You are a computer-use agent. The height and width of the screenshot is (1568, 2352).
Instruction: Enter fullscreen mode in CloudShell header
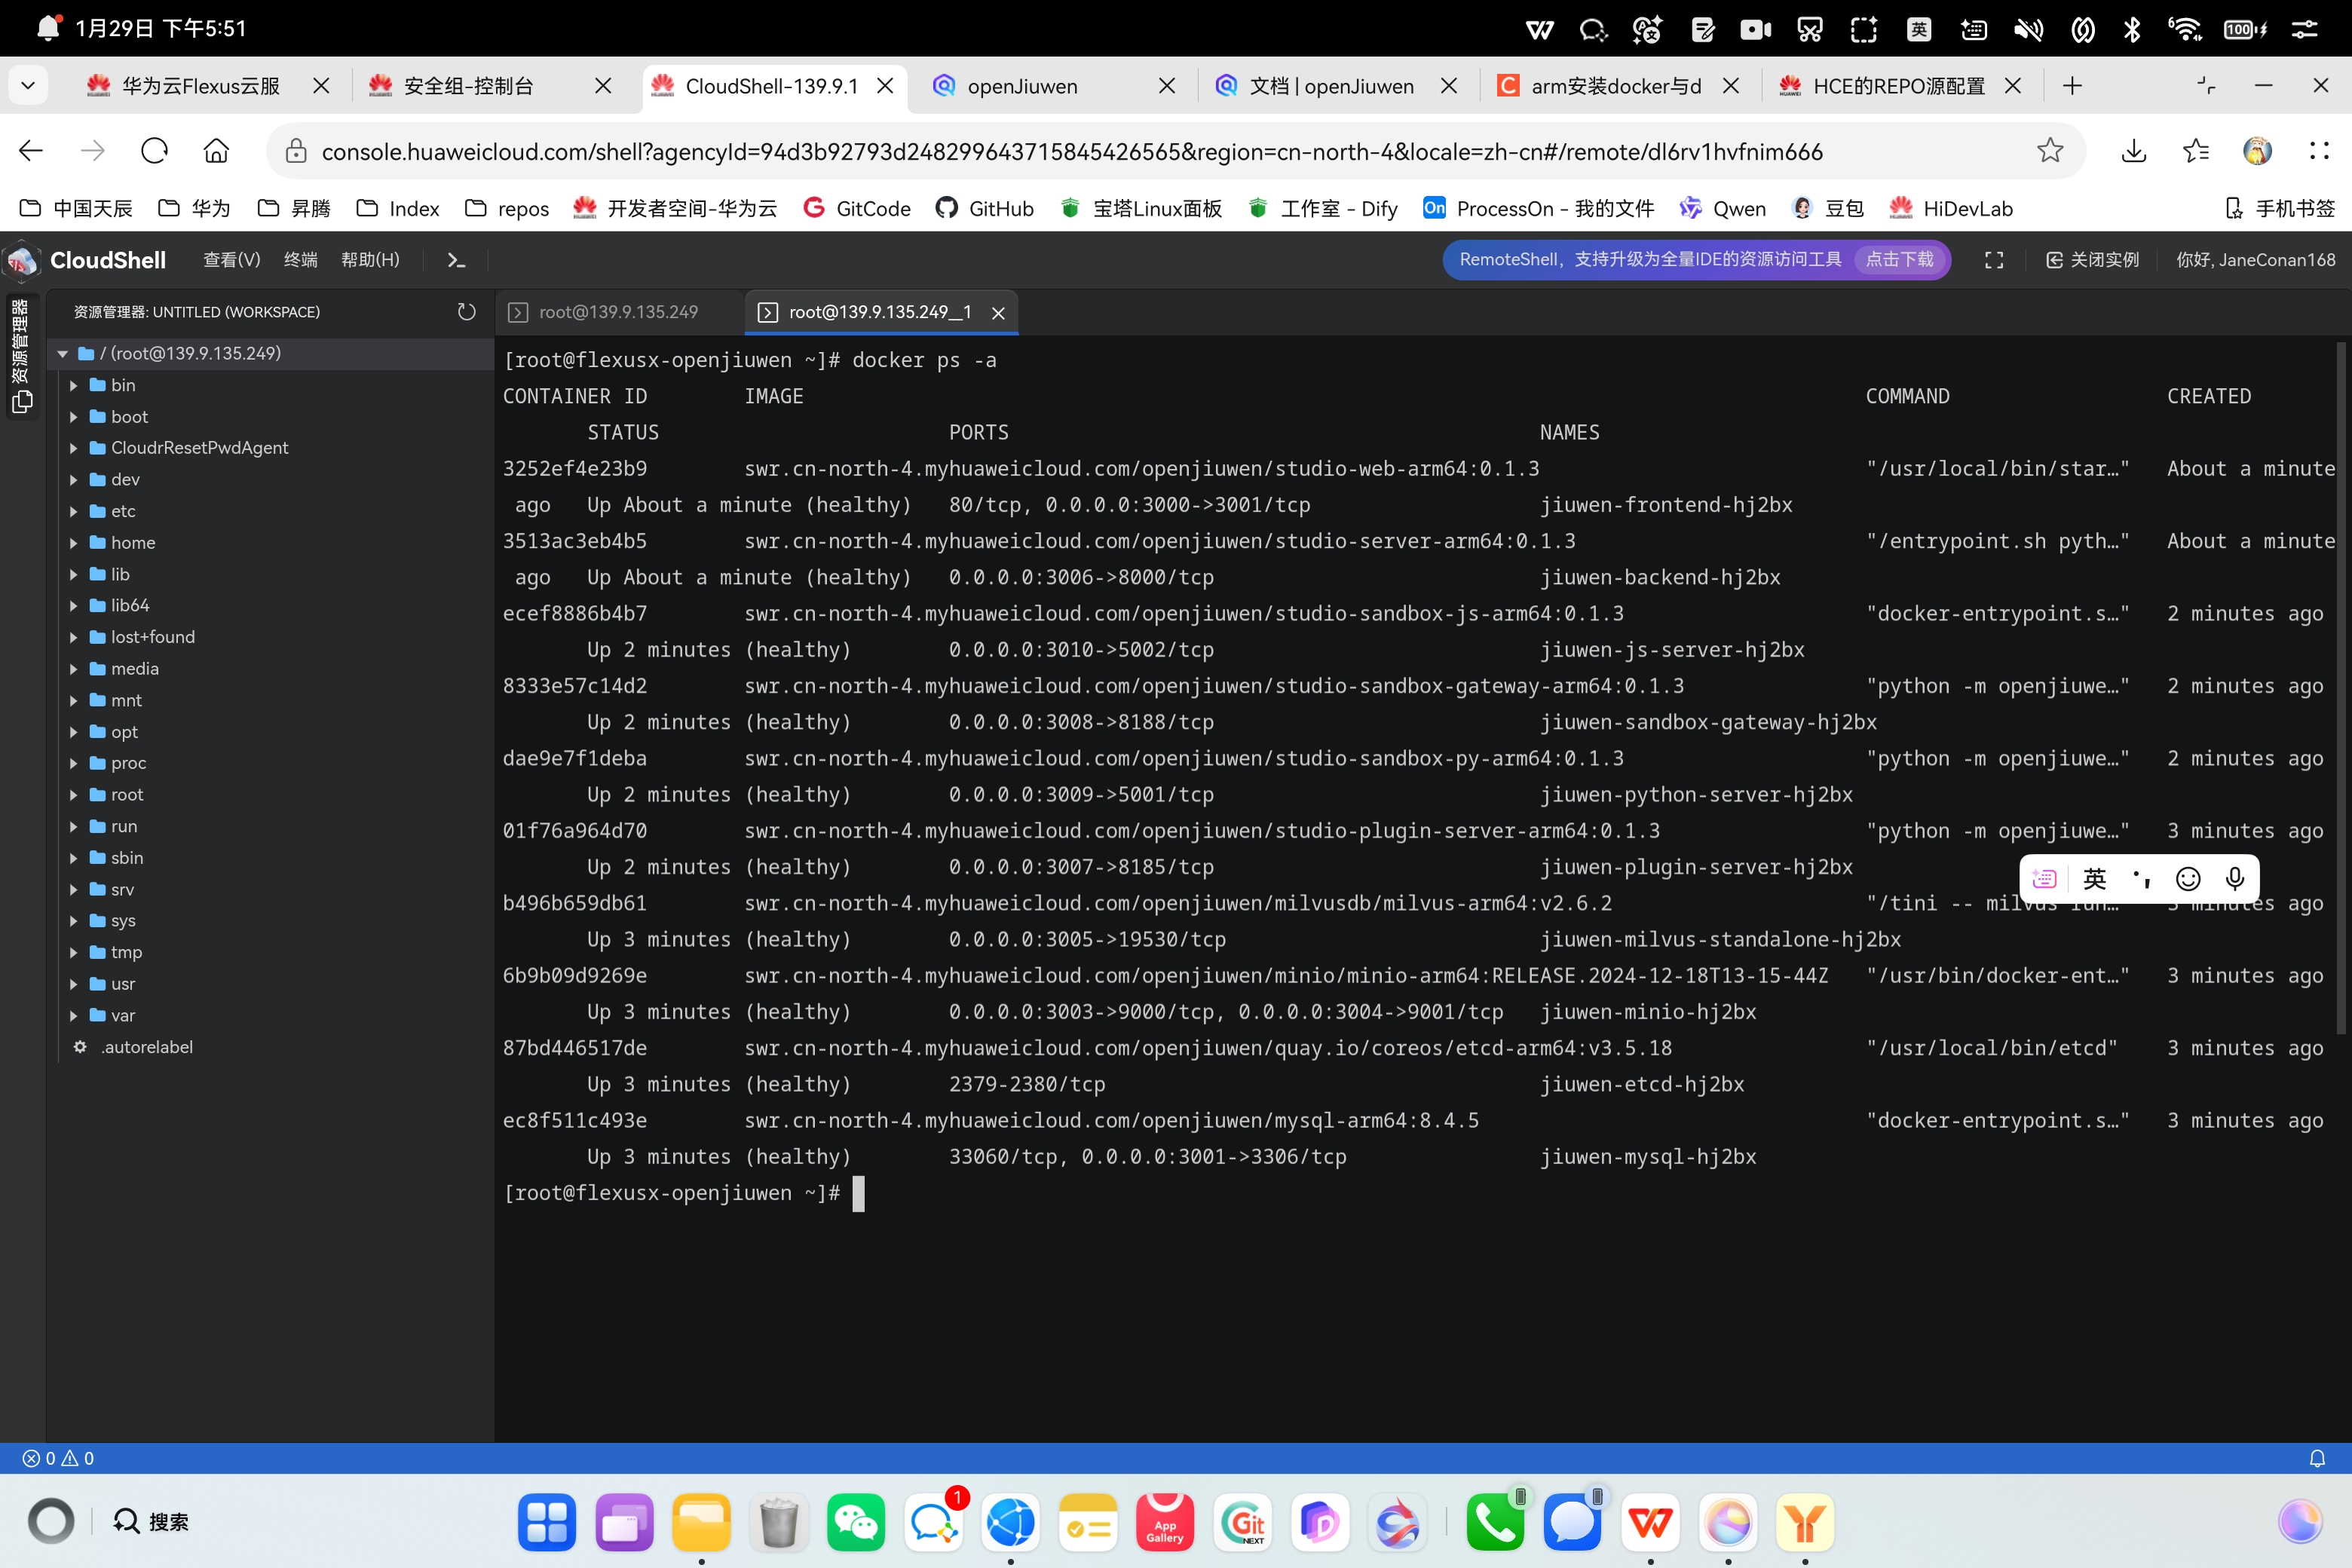coord(1993,260)
